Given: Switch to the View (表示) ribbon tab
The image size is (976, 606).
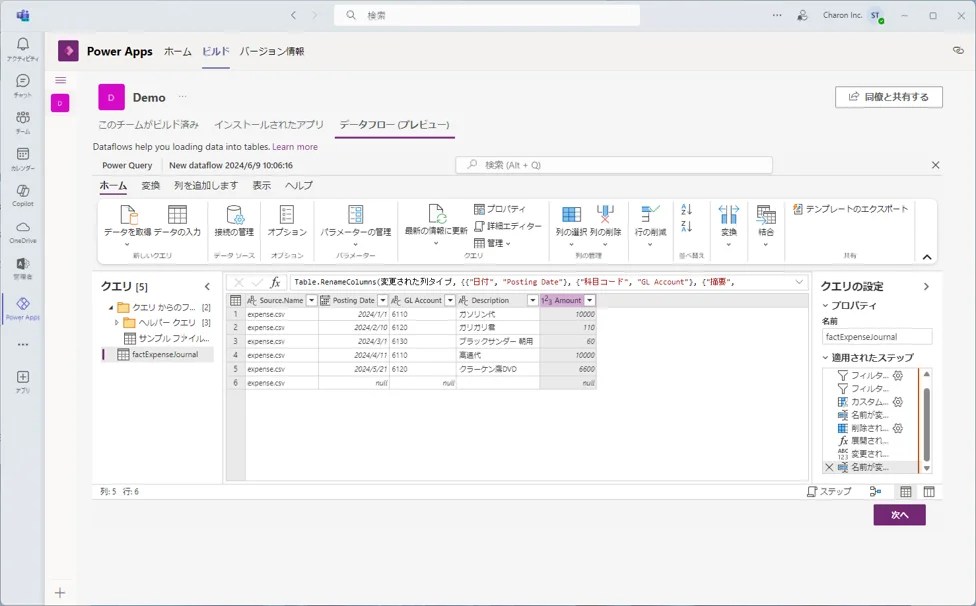Looking at the screenshot, I should click(261, 185).
